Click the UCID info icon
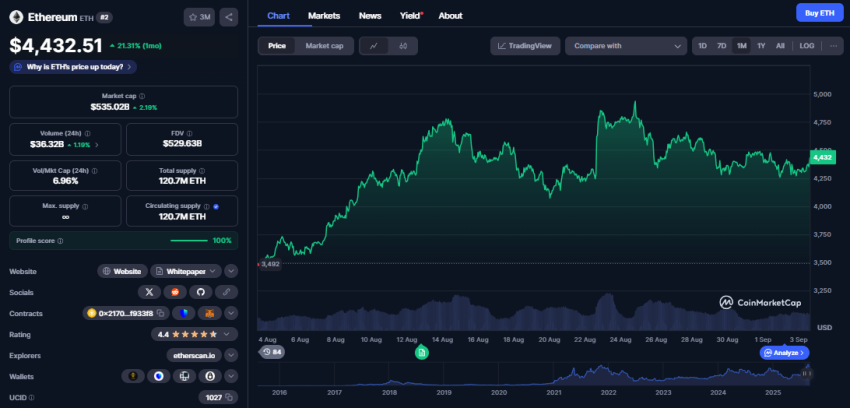The image size is (850, 408). click(31, 397)
